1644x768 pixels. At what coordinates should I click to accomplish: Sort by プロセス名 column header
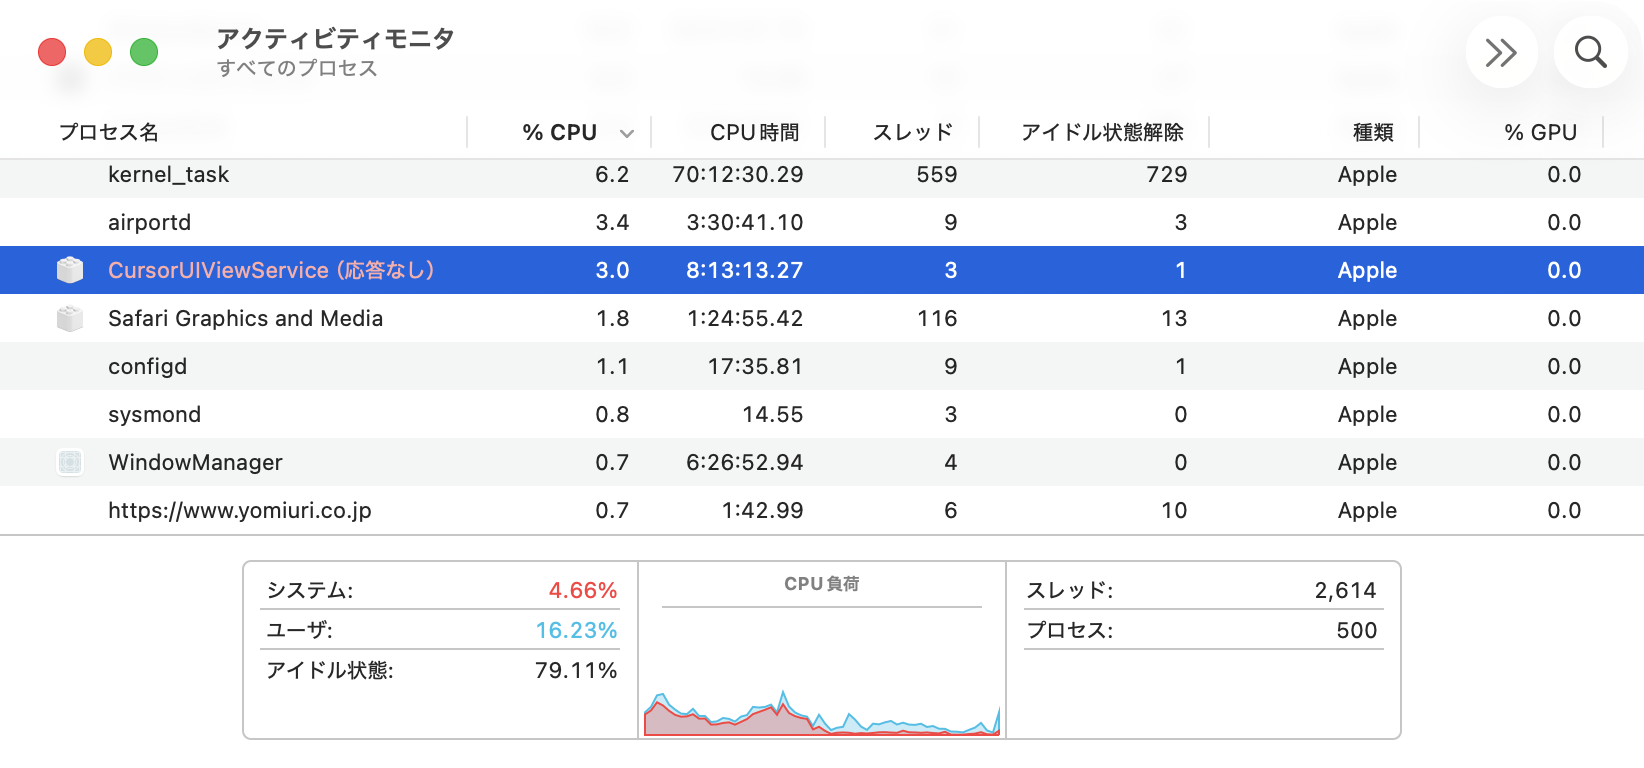[108, 132]
